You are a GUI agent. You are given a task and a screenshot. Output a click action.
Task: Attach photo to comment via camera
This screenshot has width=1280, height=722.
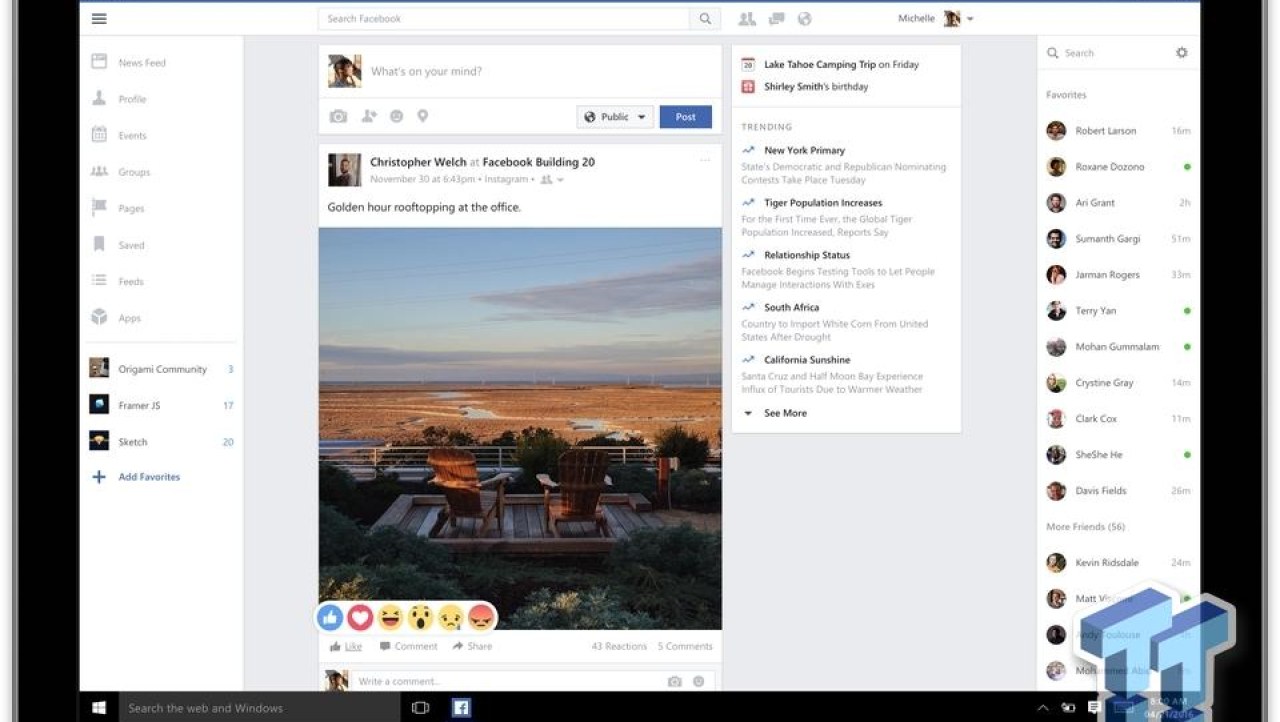pyautogui.click(x=675, y=682)
